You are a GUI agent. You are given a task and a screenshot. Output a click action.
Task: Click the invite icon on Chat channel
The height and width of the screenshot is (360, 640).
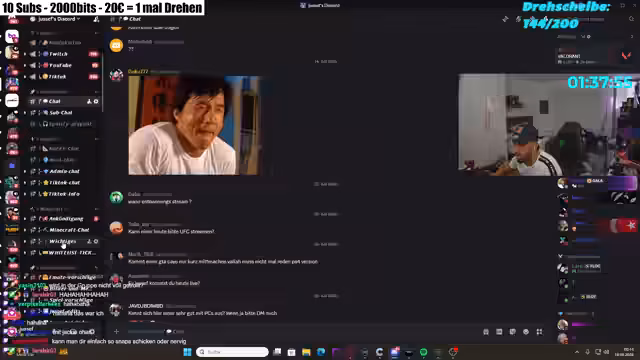[x=89, y=101]
